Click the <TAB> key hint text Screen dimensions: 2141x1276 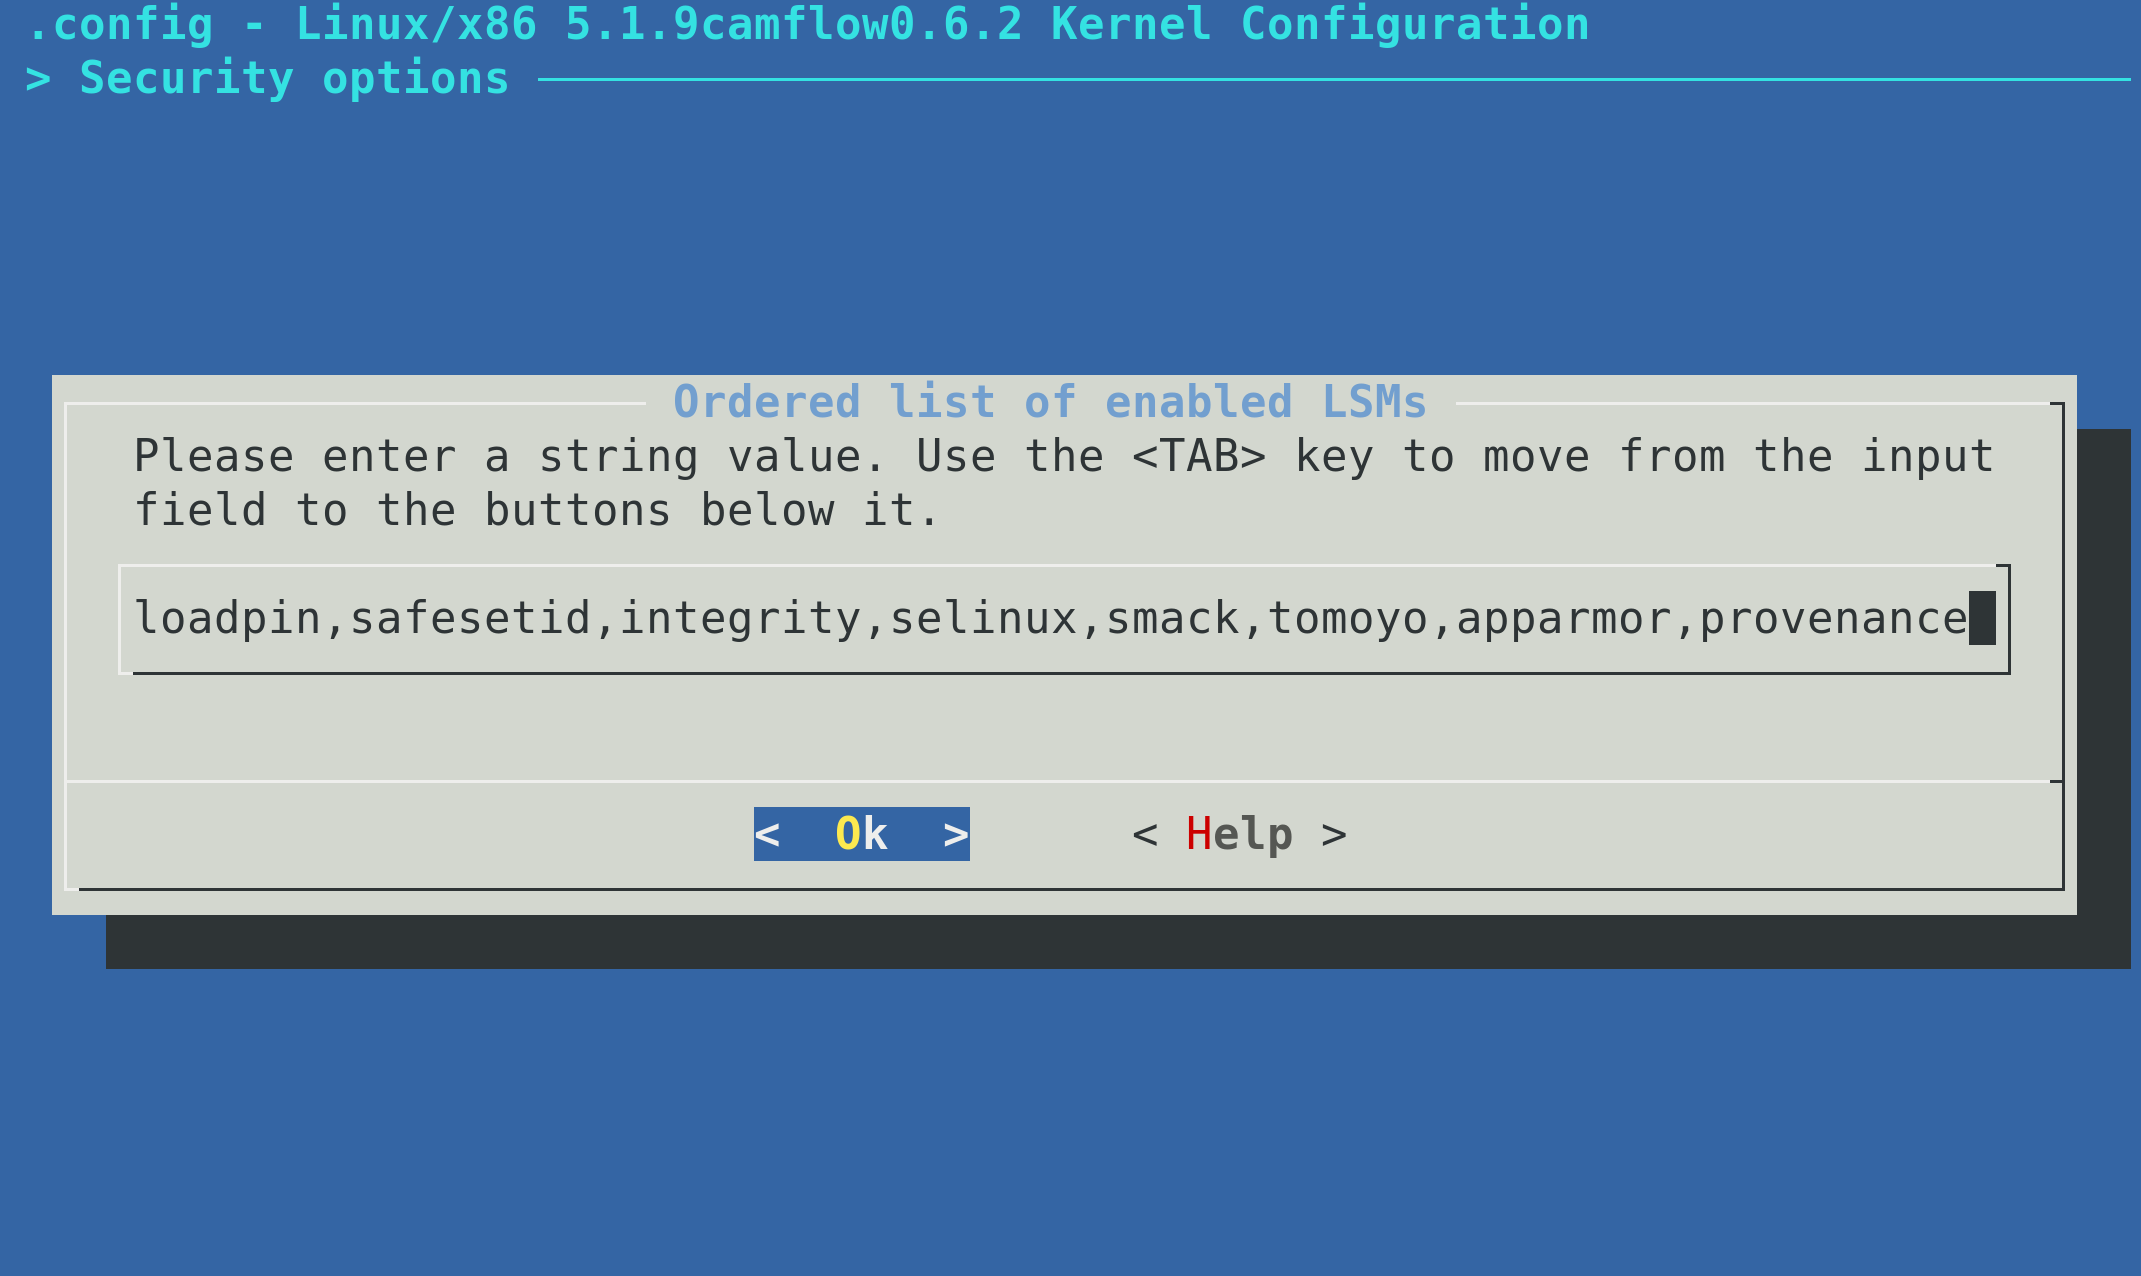[x=1199, y=456]
